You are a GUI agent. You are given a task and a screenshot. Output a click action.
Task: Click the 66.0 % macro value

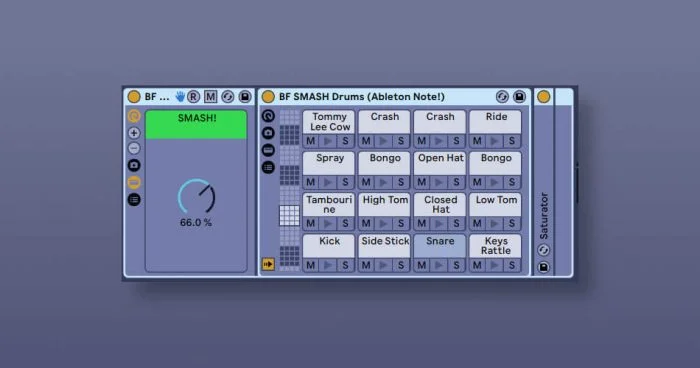point(196,222)
